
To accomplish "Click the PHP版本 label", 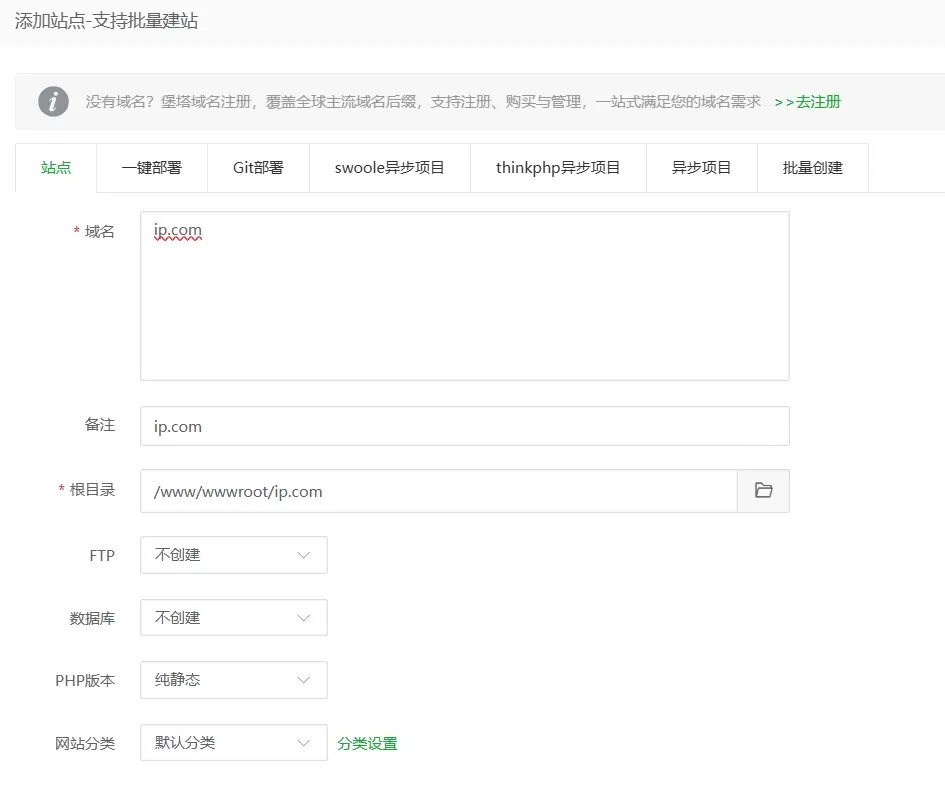I will 85,681.
